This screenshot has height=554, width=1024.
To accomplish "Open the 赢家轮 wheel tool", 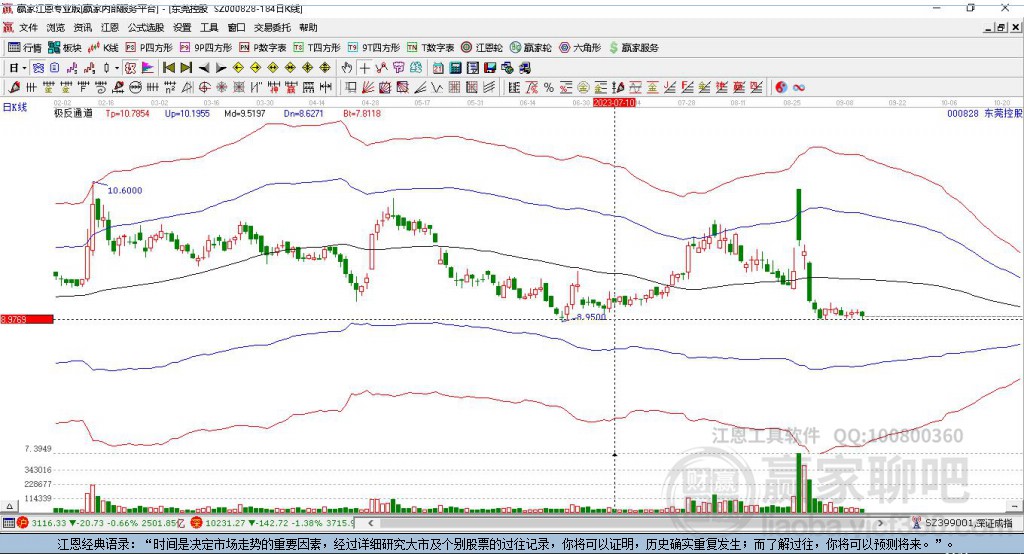I will [530, 48].
